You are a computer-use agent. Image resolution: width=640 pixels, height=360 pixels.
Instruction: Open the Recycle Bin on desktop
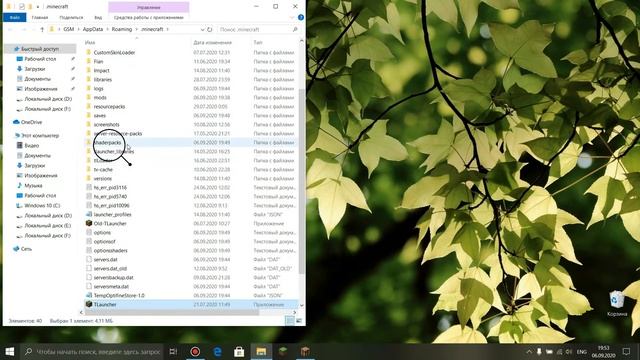(617, 304)
